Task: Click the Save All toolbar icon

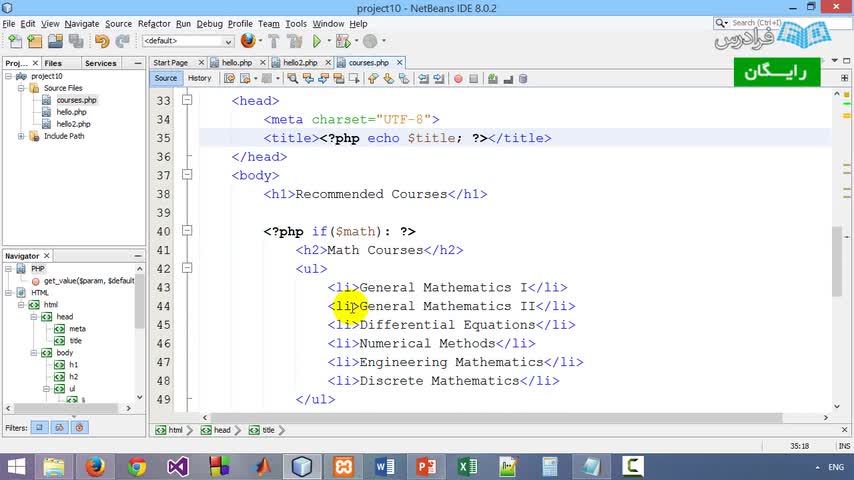Action: [x=76, y=41]
